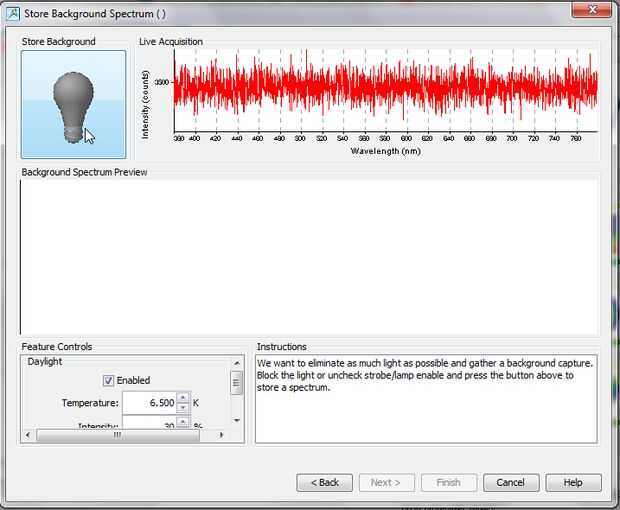Click Feature Controls horizontal scrollbar left arrow
The height and width of the screenshot is (510, 620).
pyautogui.click(x=28, y=435)
